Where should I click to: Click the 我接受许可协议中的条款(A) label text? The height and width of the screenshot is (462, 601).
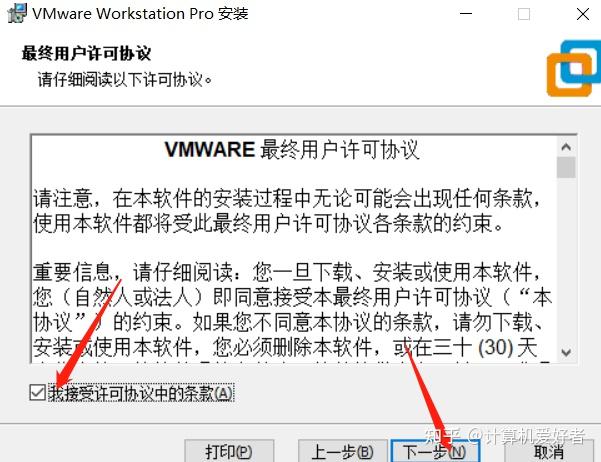(x=141, y=393)
